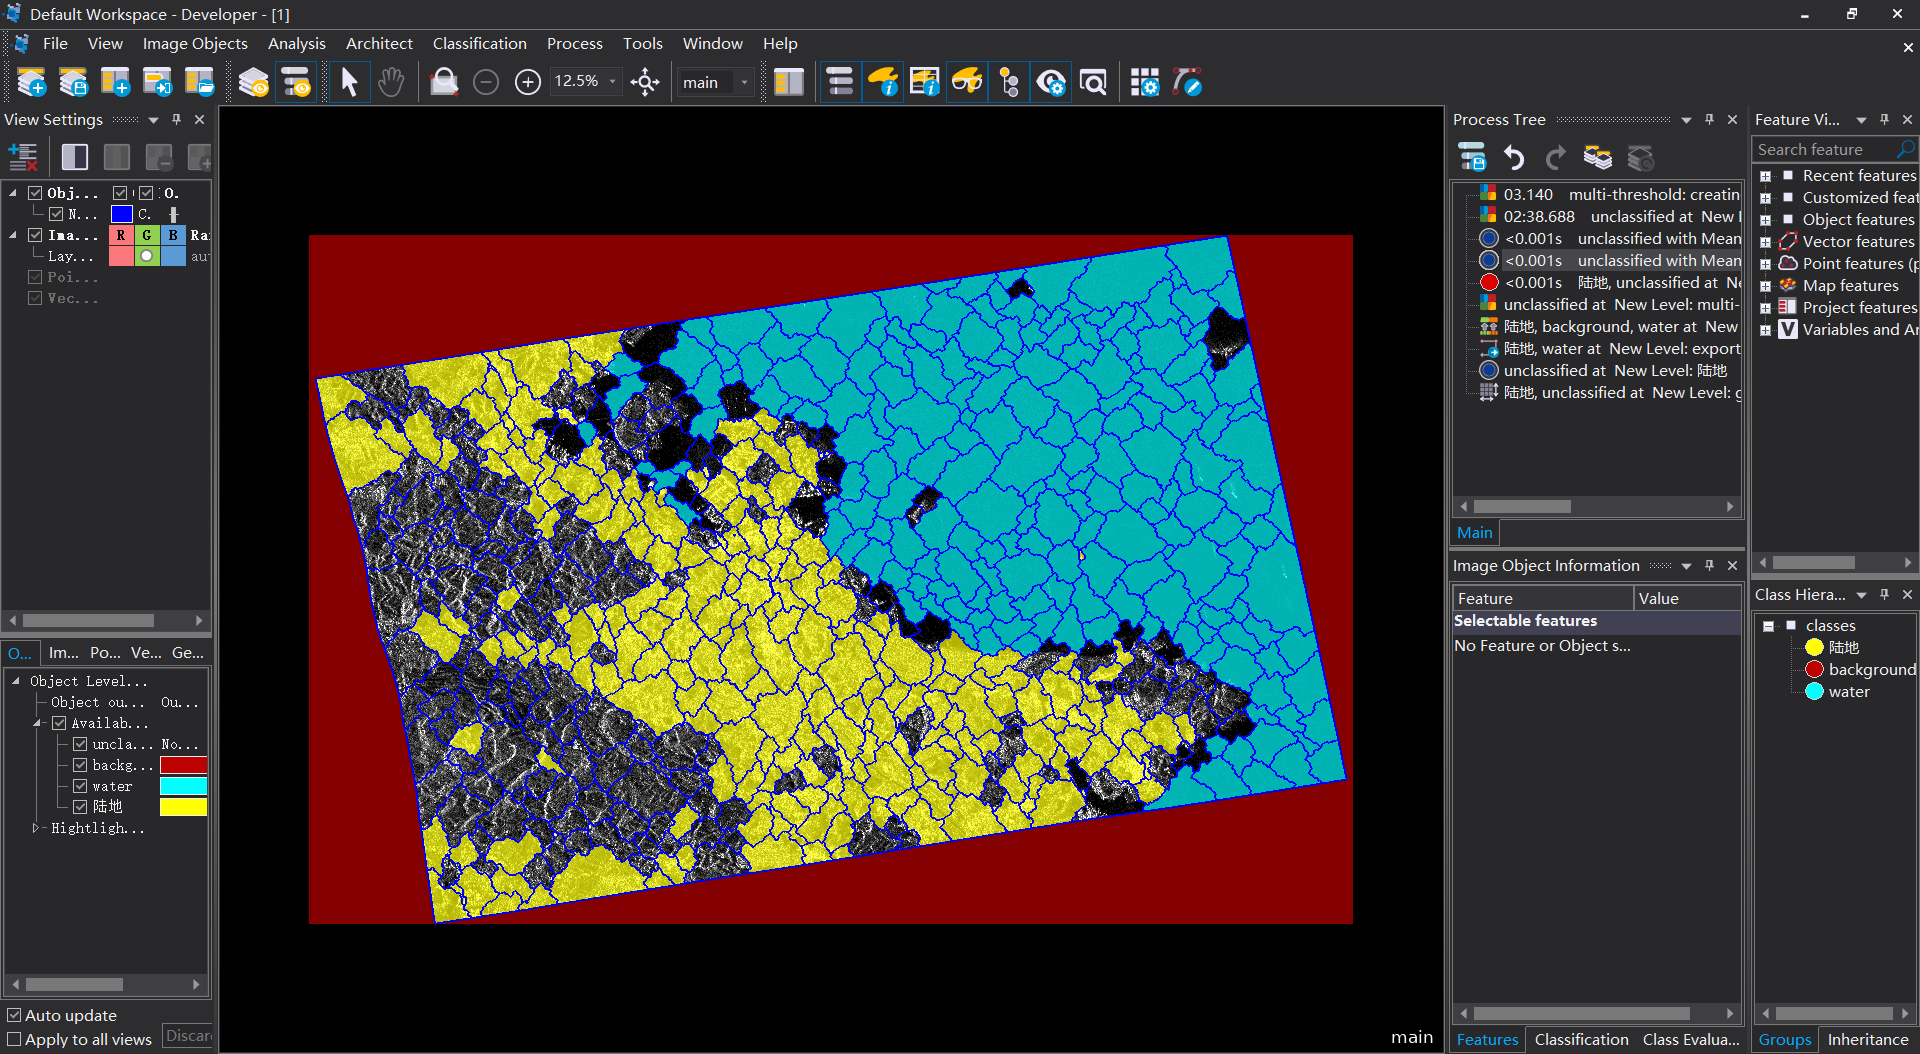1920x1054 pixels.
Task: Click the yellow 陆地 color swatch
Action: click(x=183, y=807)
